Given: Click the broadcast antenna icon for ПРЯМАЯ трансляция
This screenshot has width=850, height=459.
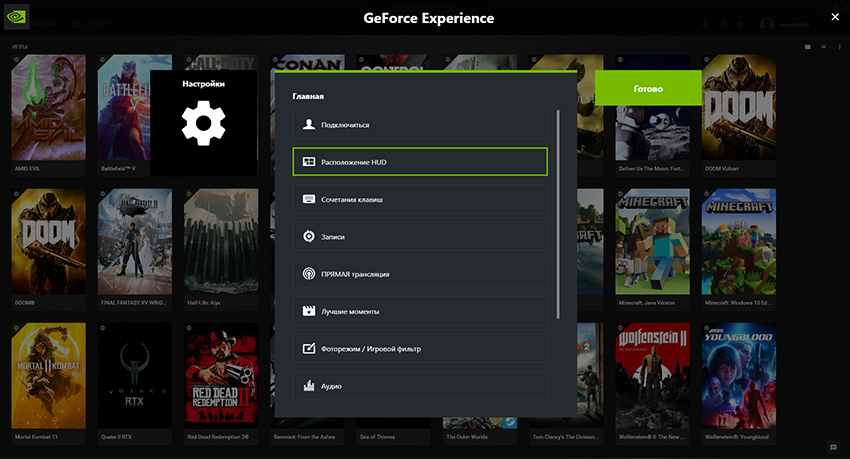Looking at the screenshot, I should point(309,274).
